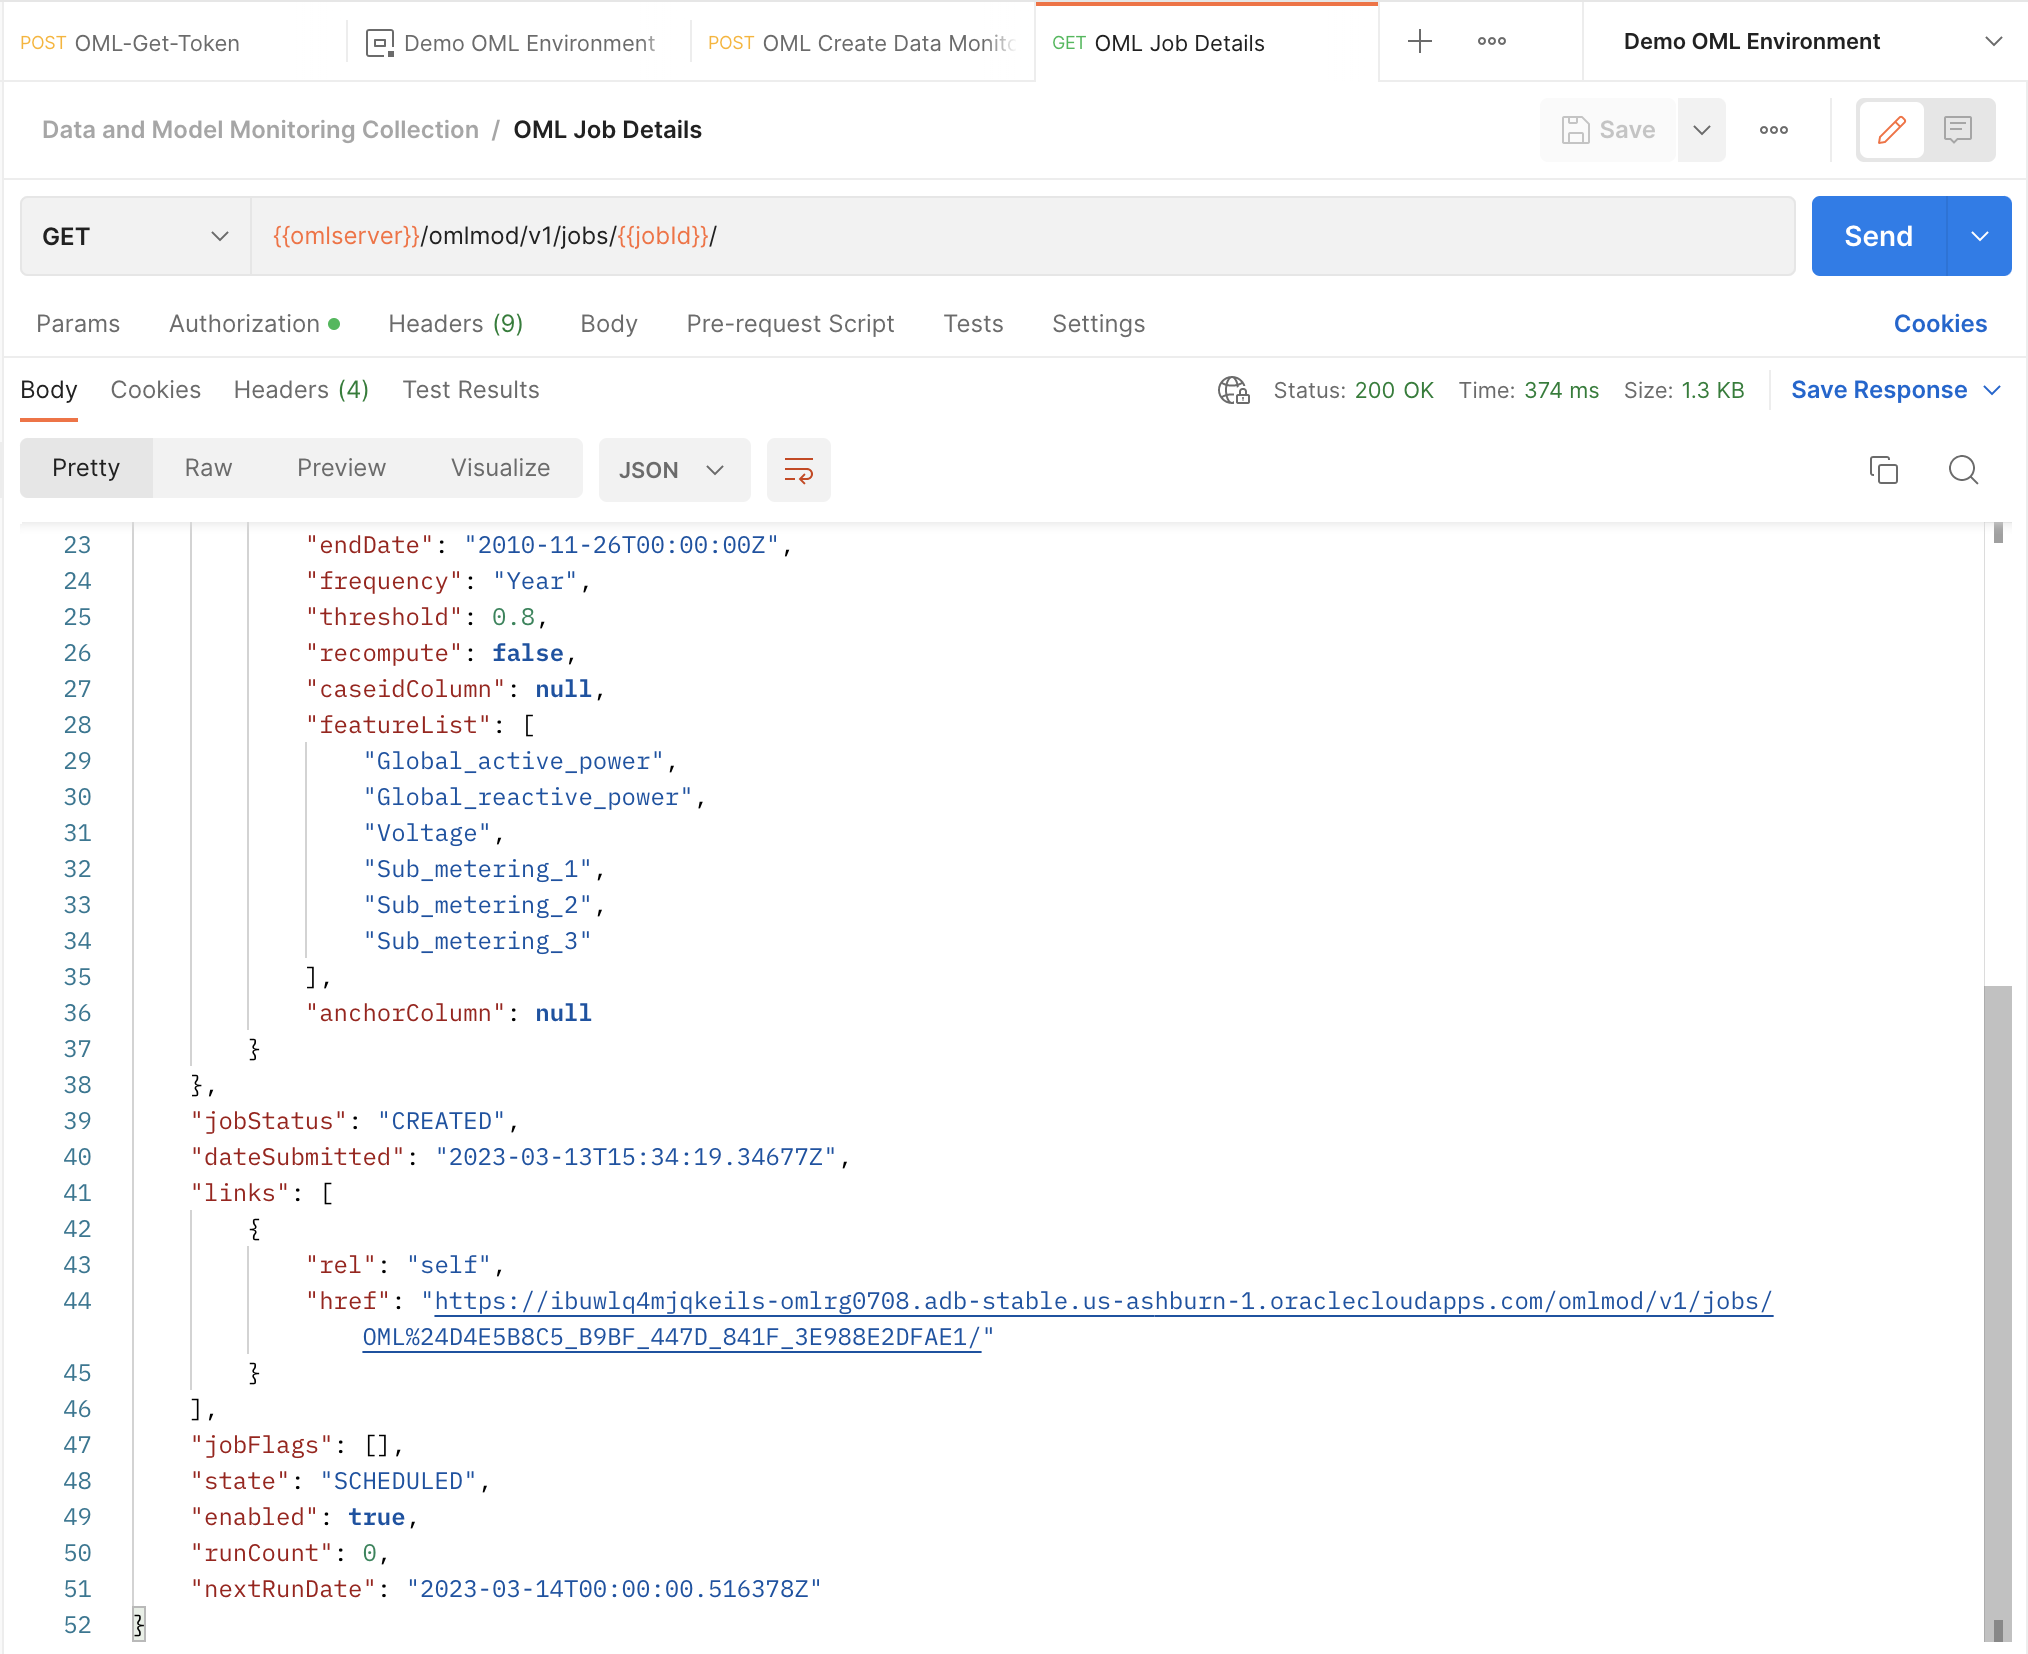
Task: Switch response view to Visualize
Action: (x=500, y=468)
